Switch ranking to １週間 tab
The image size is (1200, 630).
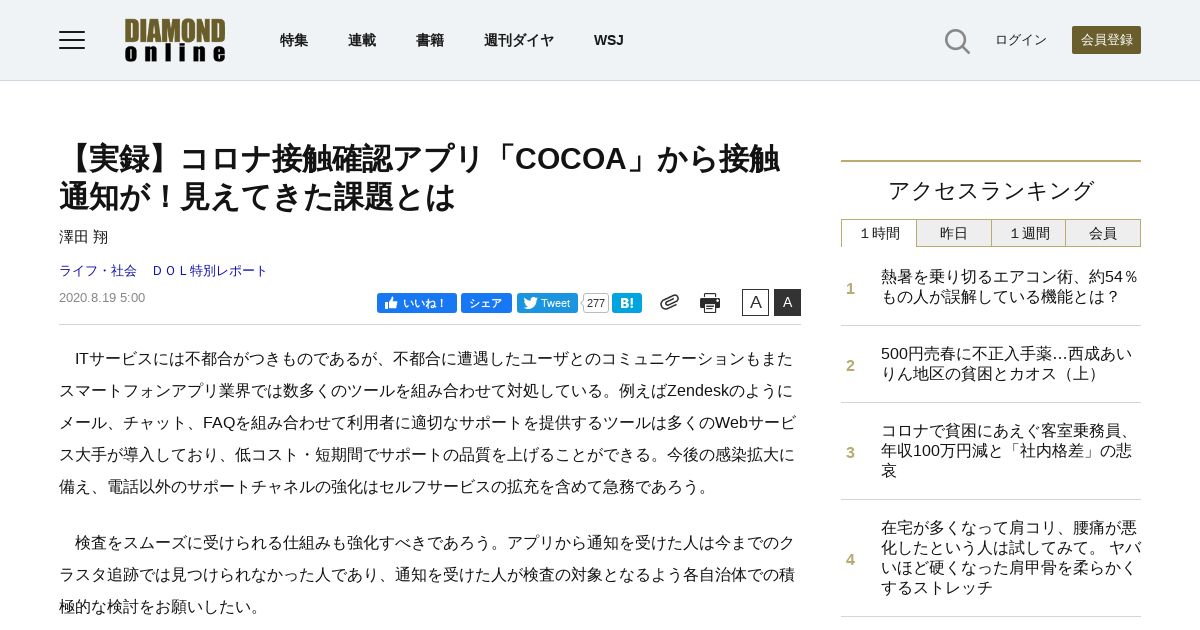pos(1029,233)
